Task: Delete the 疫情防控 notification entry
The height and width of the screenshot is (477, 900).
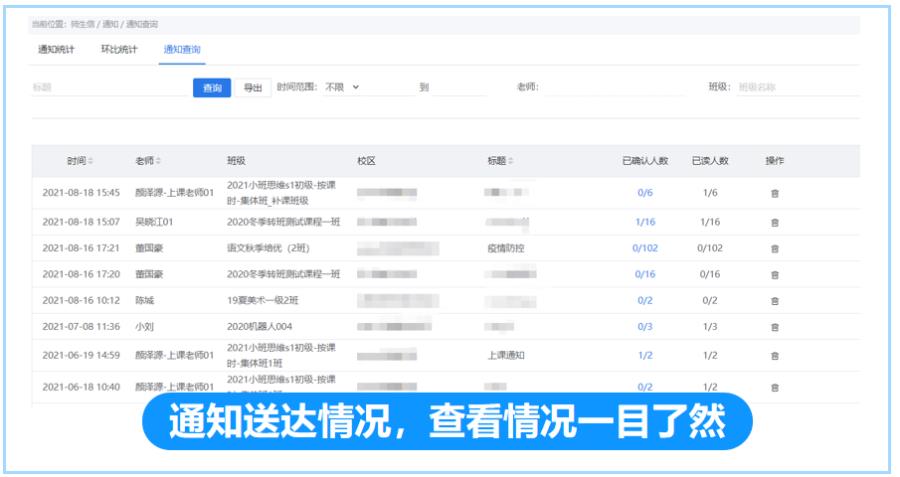Action: pyautogui.click(x=774, y=248)
